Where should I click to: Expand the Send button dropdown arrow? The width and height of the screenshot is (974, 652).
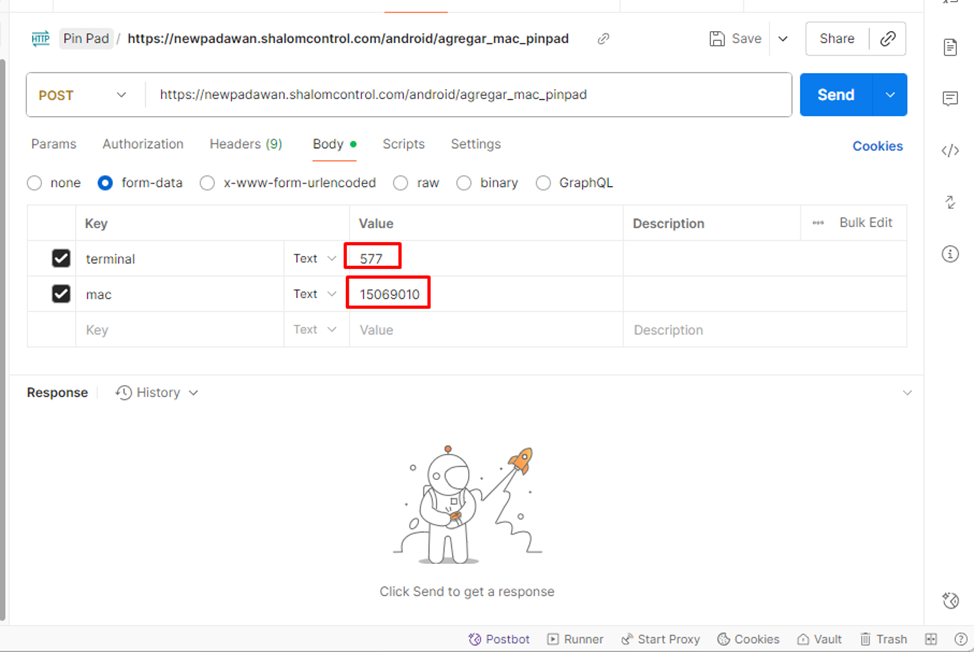pos(889,95)
